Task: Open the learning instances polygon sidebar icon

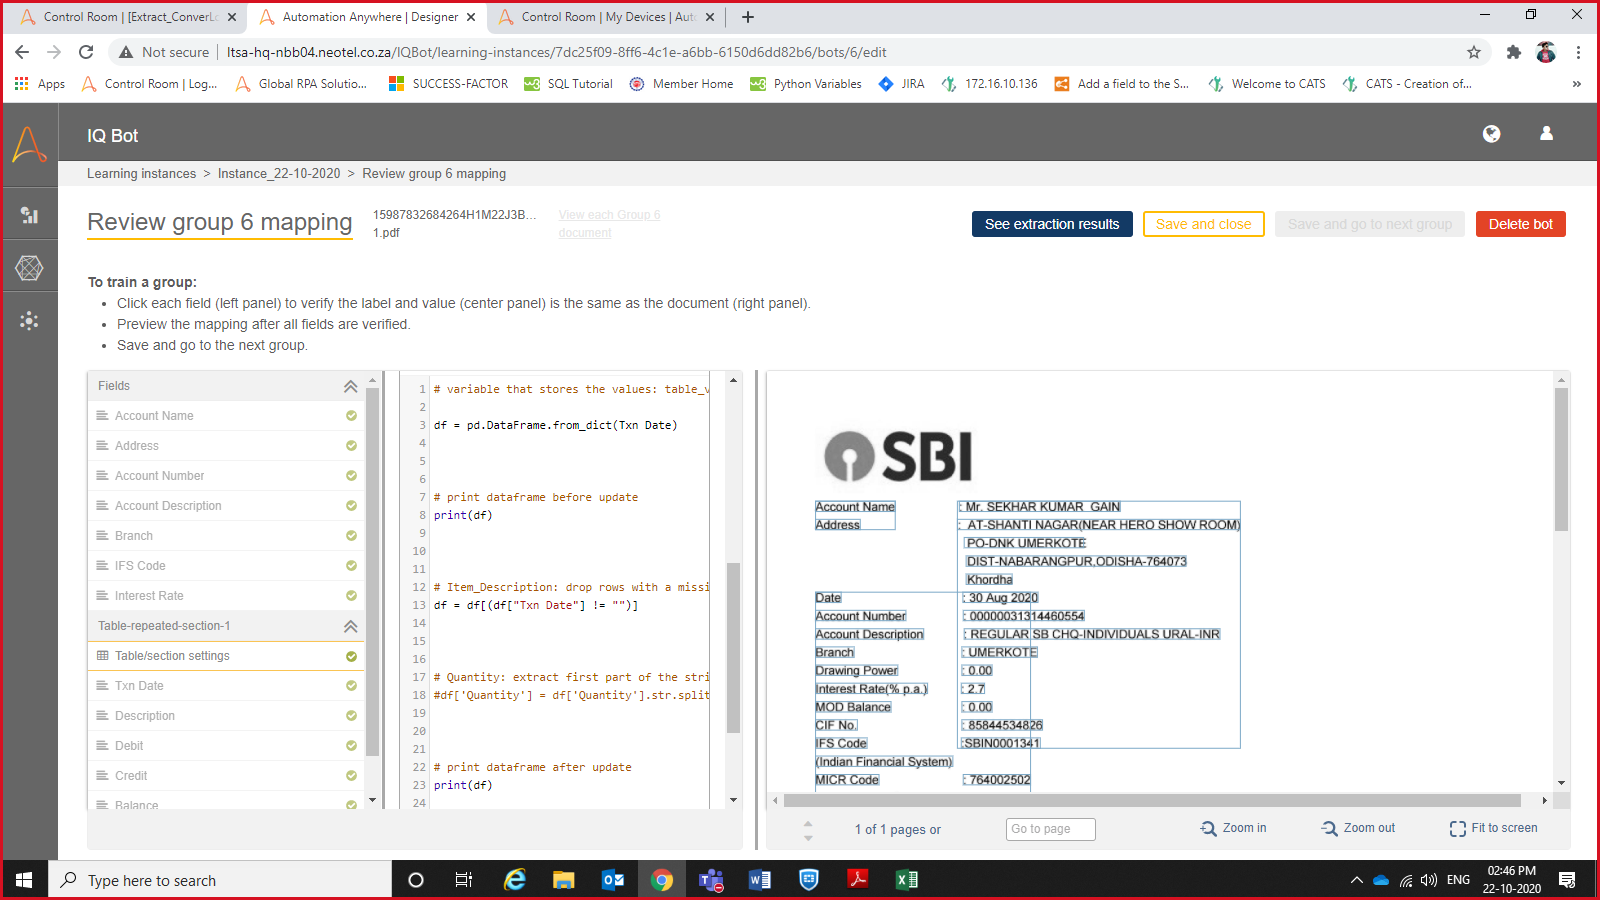Action: click(29, 268)
